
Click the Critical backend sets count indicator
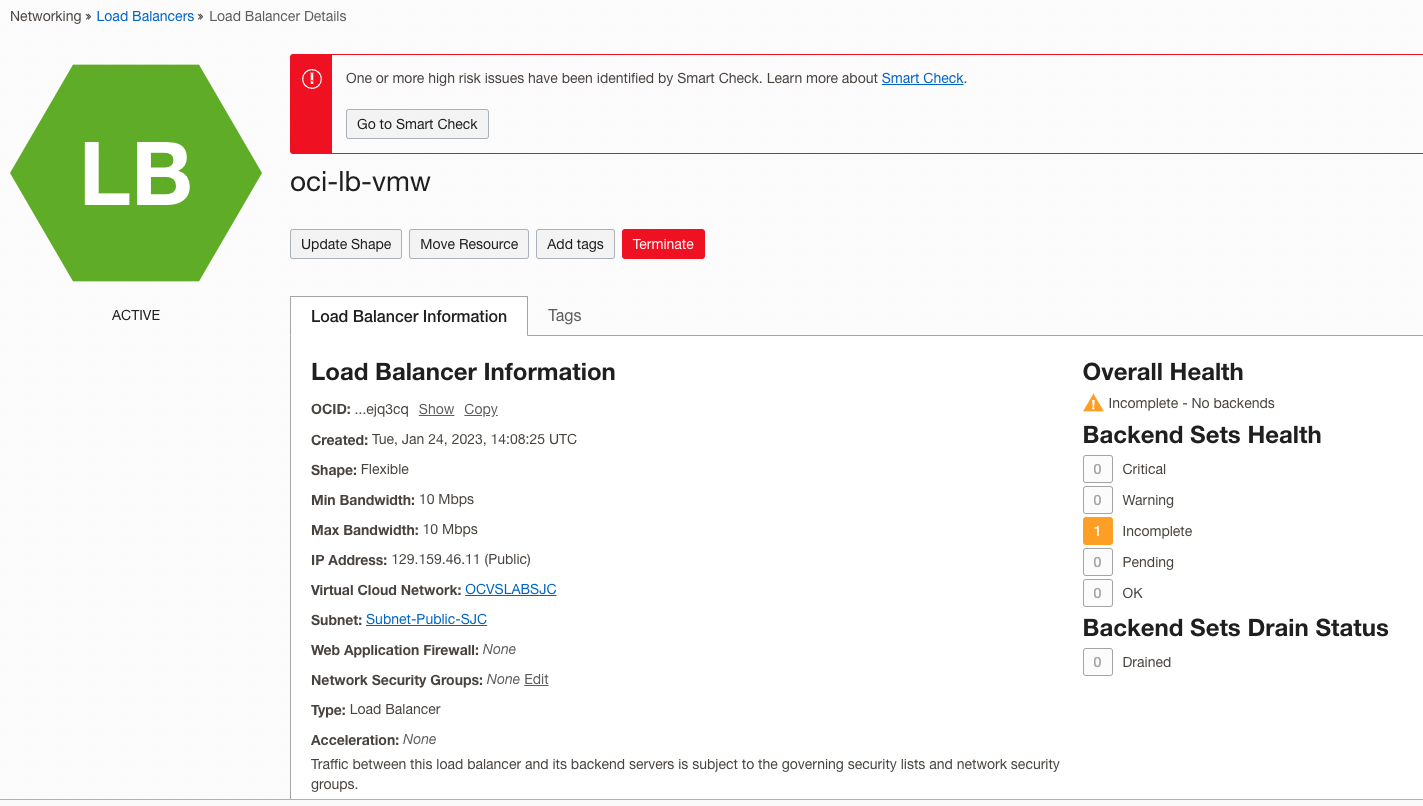point(1097,468)
